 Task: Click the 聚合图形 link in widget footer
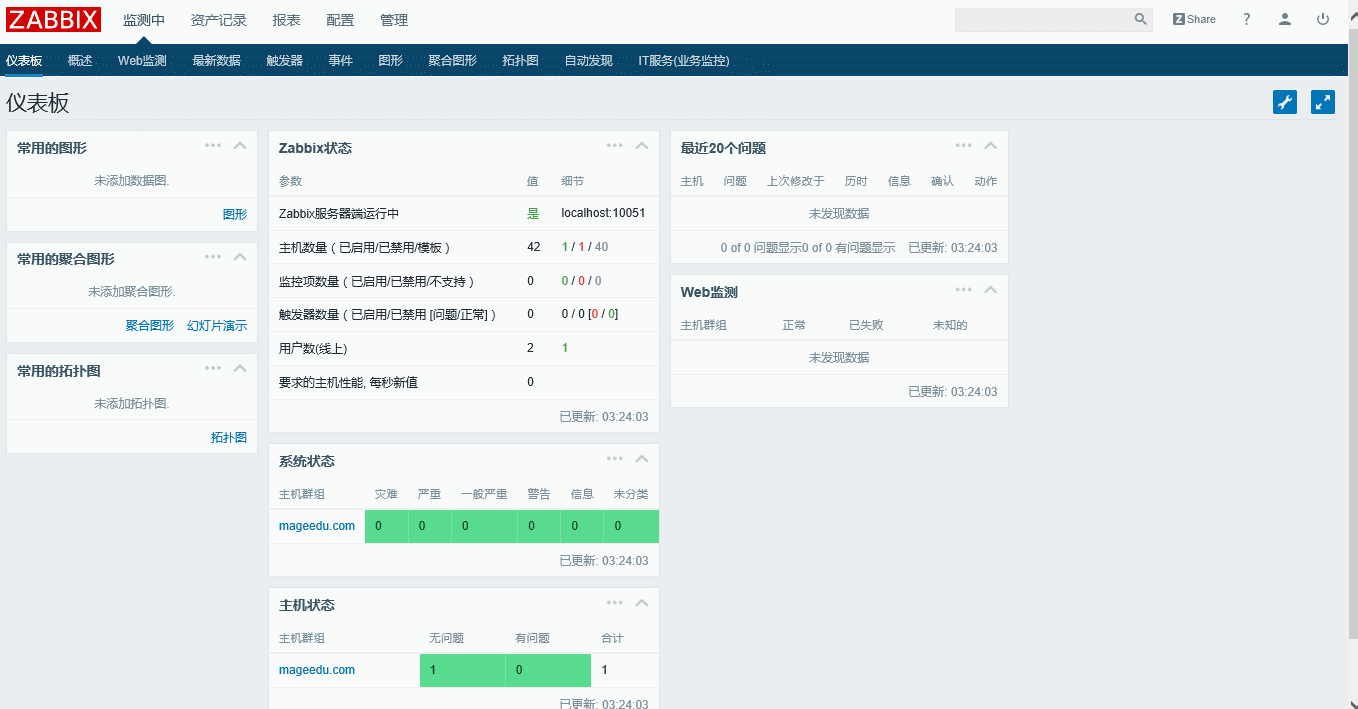(x=150, y=326)
